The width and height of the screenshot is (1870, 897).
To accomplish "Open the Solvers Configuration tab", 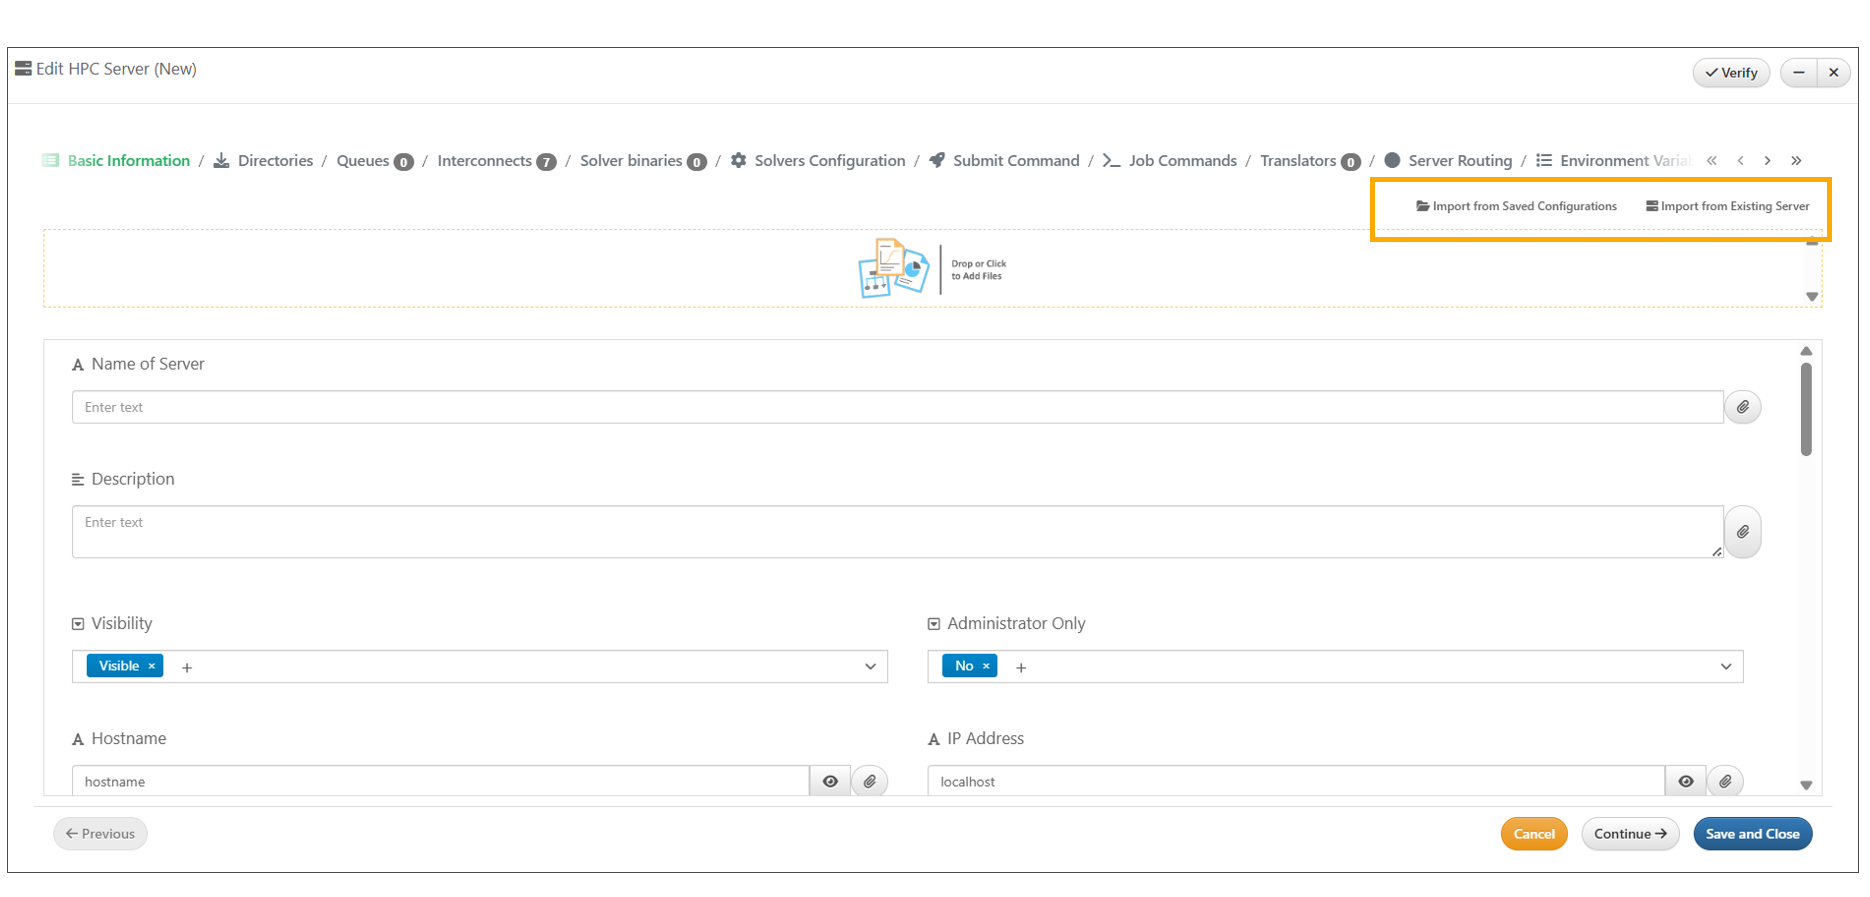I will (828, 161).
